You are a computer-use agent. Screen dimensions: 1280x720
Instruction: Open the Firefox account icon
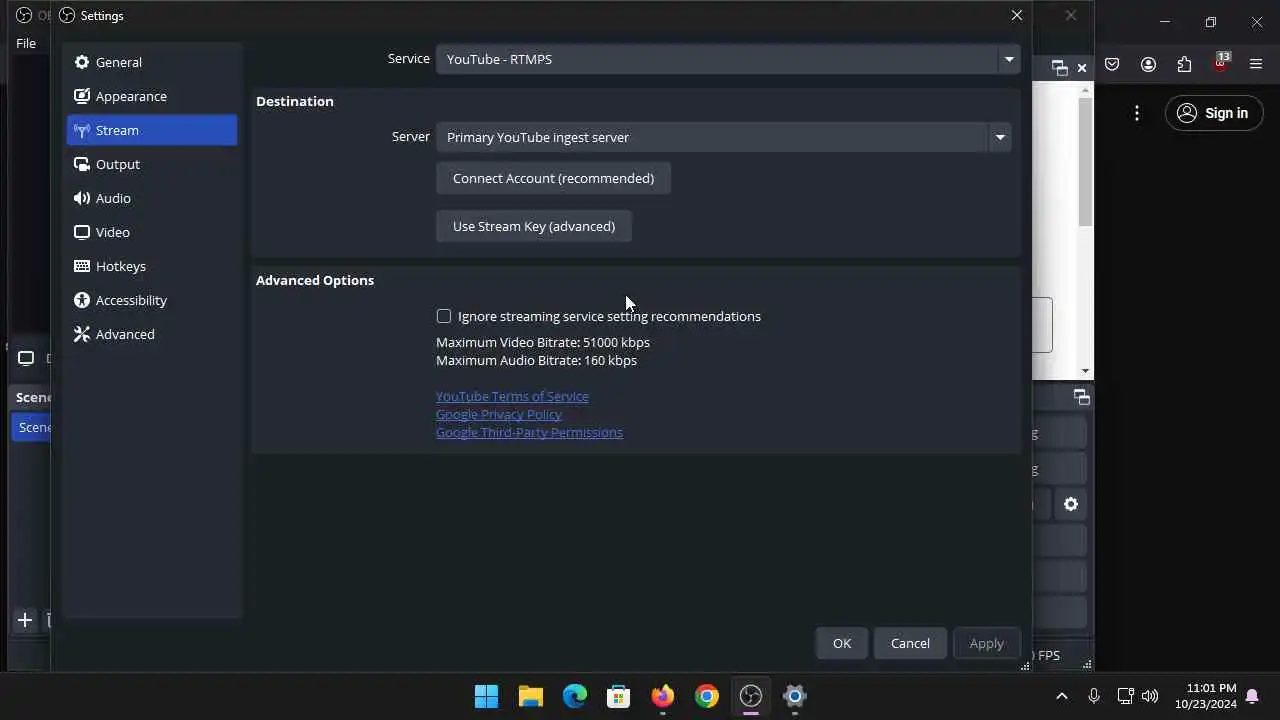(x=1148, y=65)
